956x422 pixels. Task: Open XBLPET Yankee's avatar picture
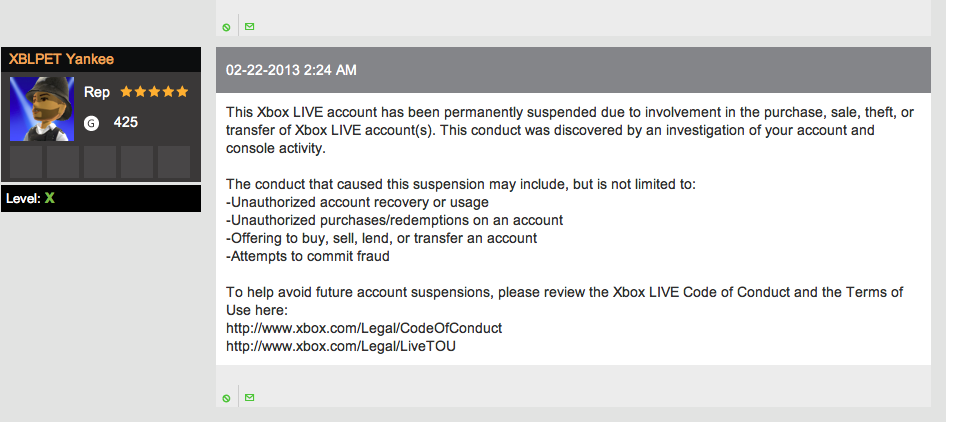point(41,110)
